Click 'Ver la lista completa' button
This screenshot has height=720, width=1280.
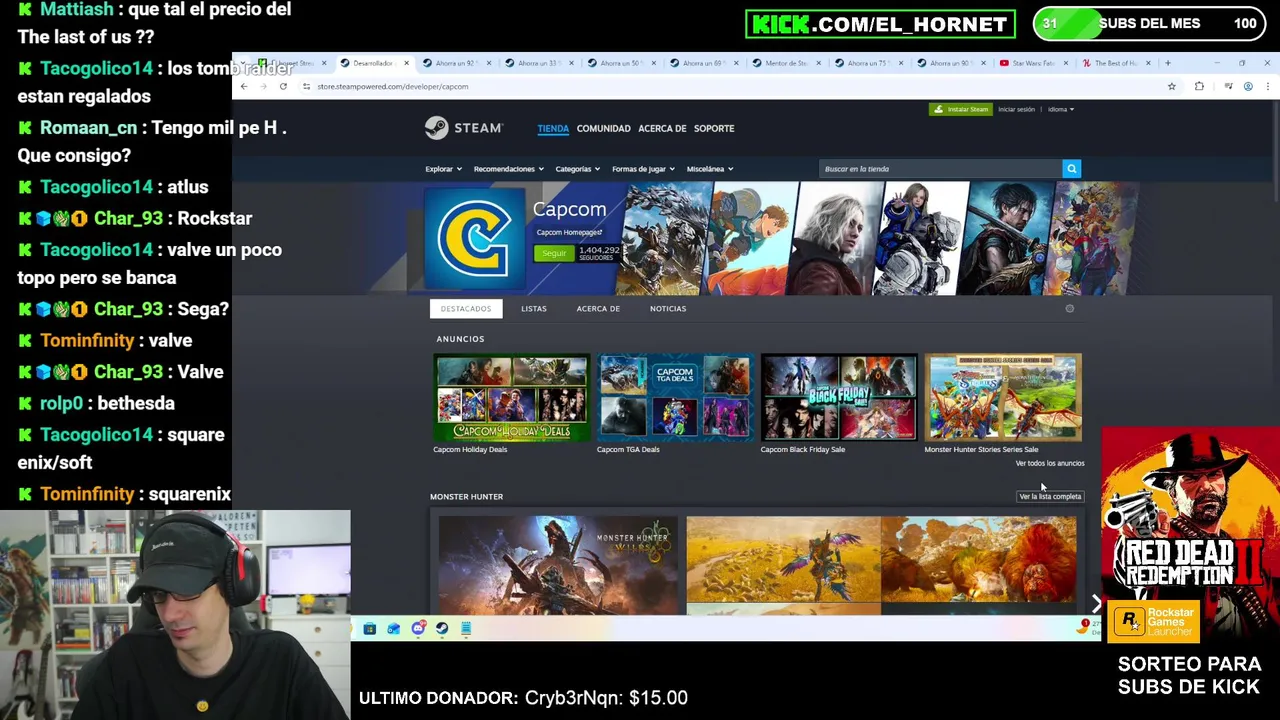click(x=1050, y=496)
